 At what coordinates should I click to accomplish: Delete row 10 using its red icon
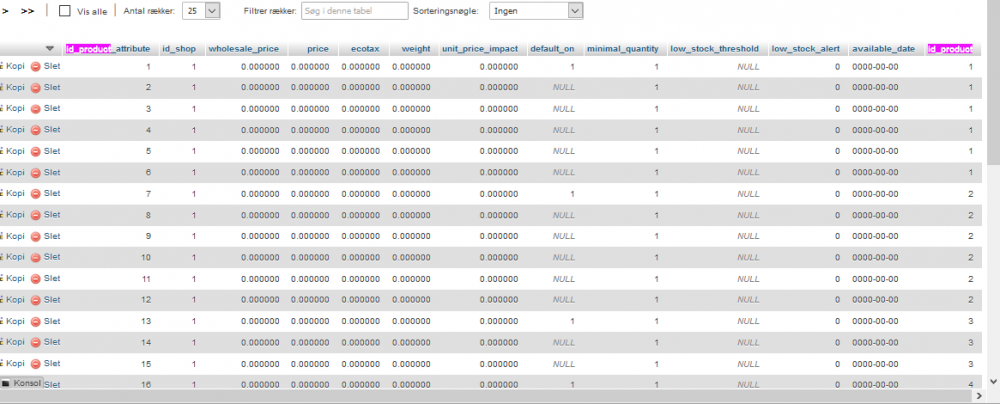point(36,257)
